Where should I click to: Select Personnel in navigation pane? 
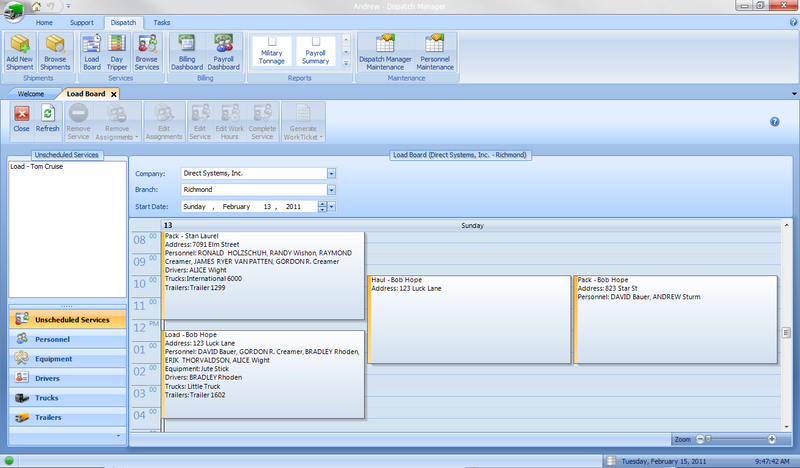point(67,339)
